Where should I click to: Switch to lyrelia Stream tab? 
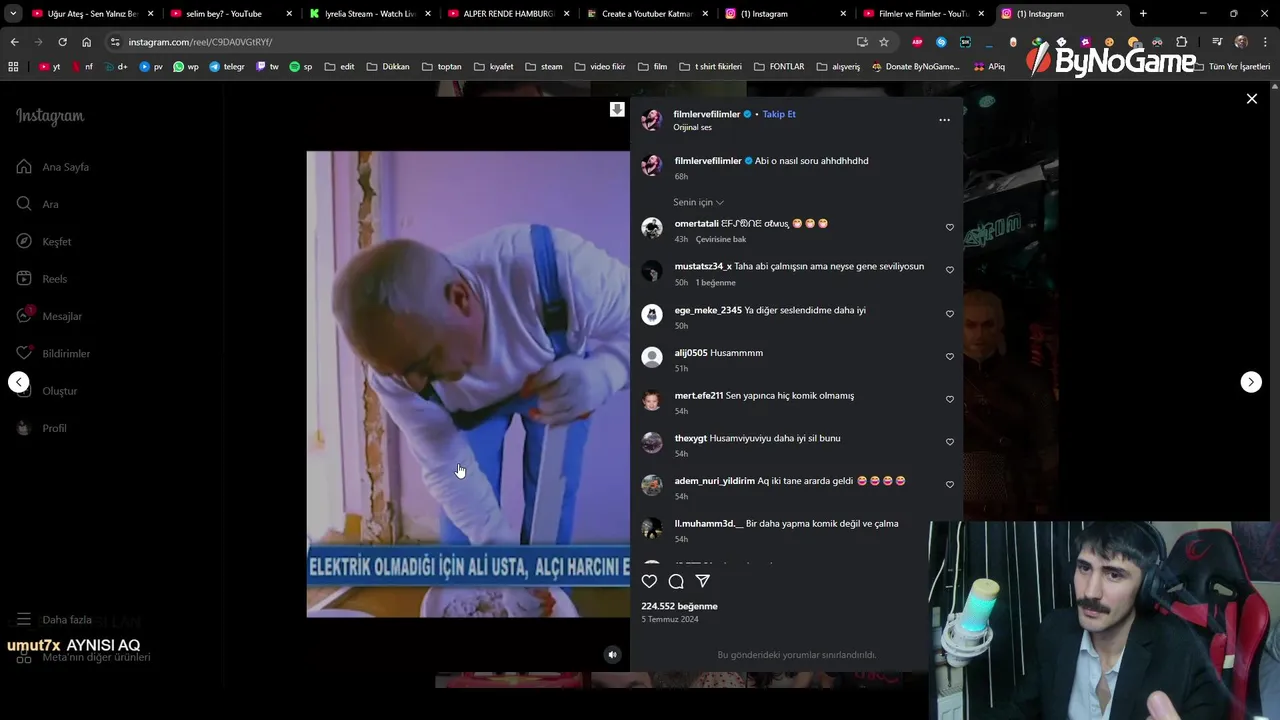click(x=368, y=14)
